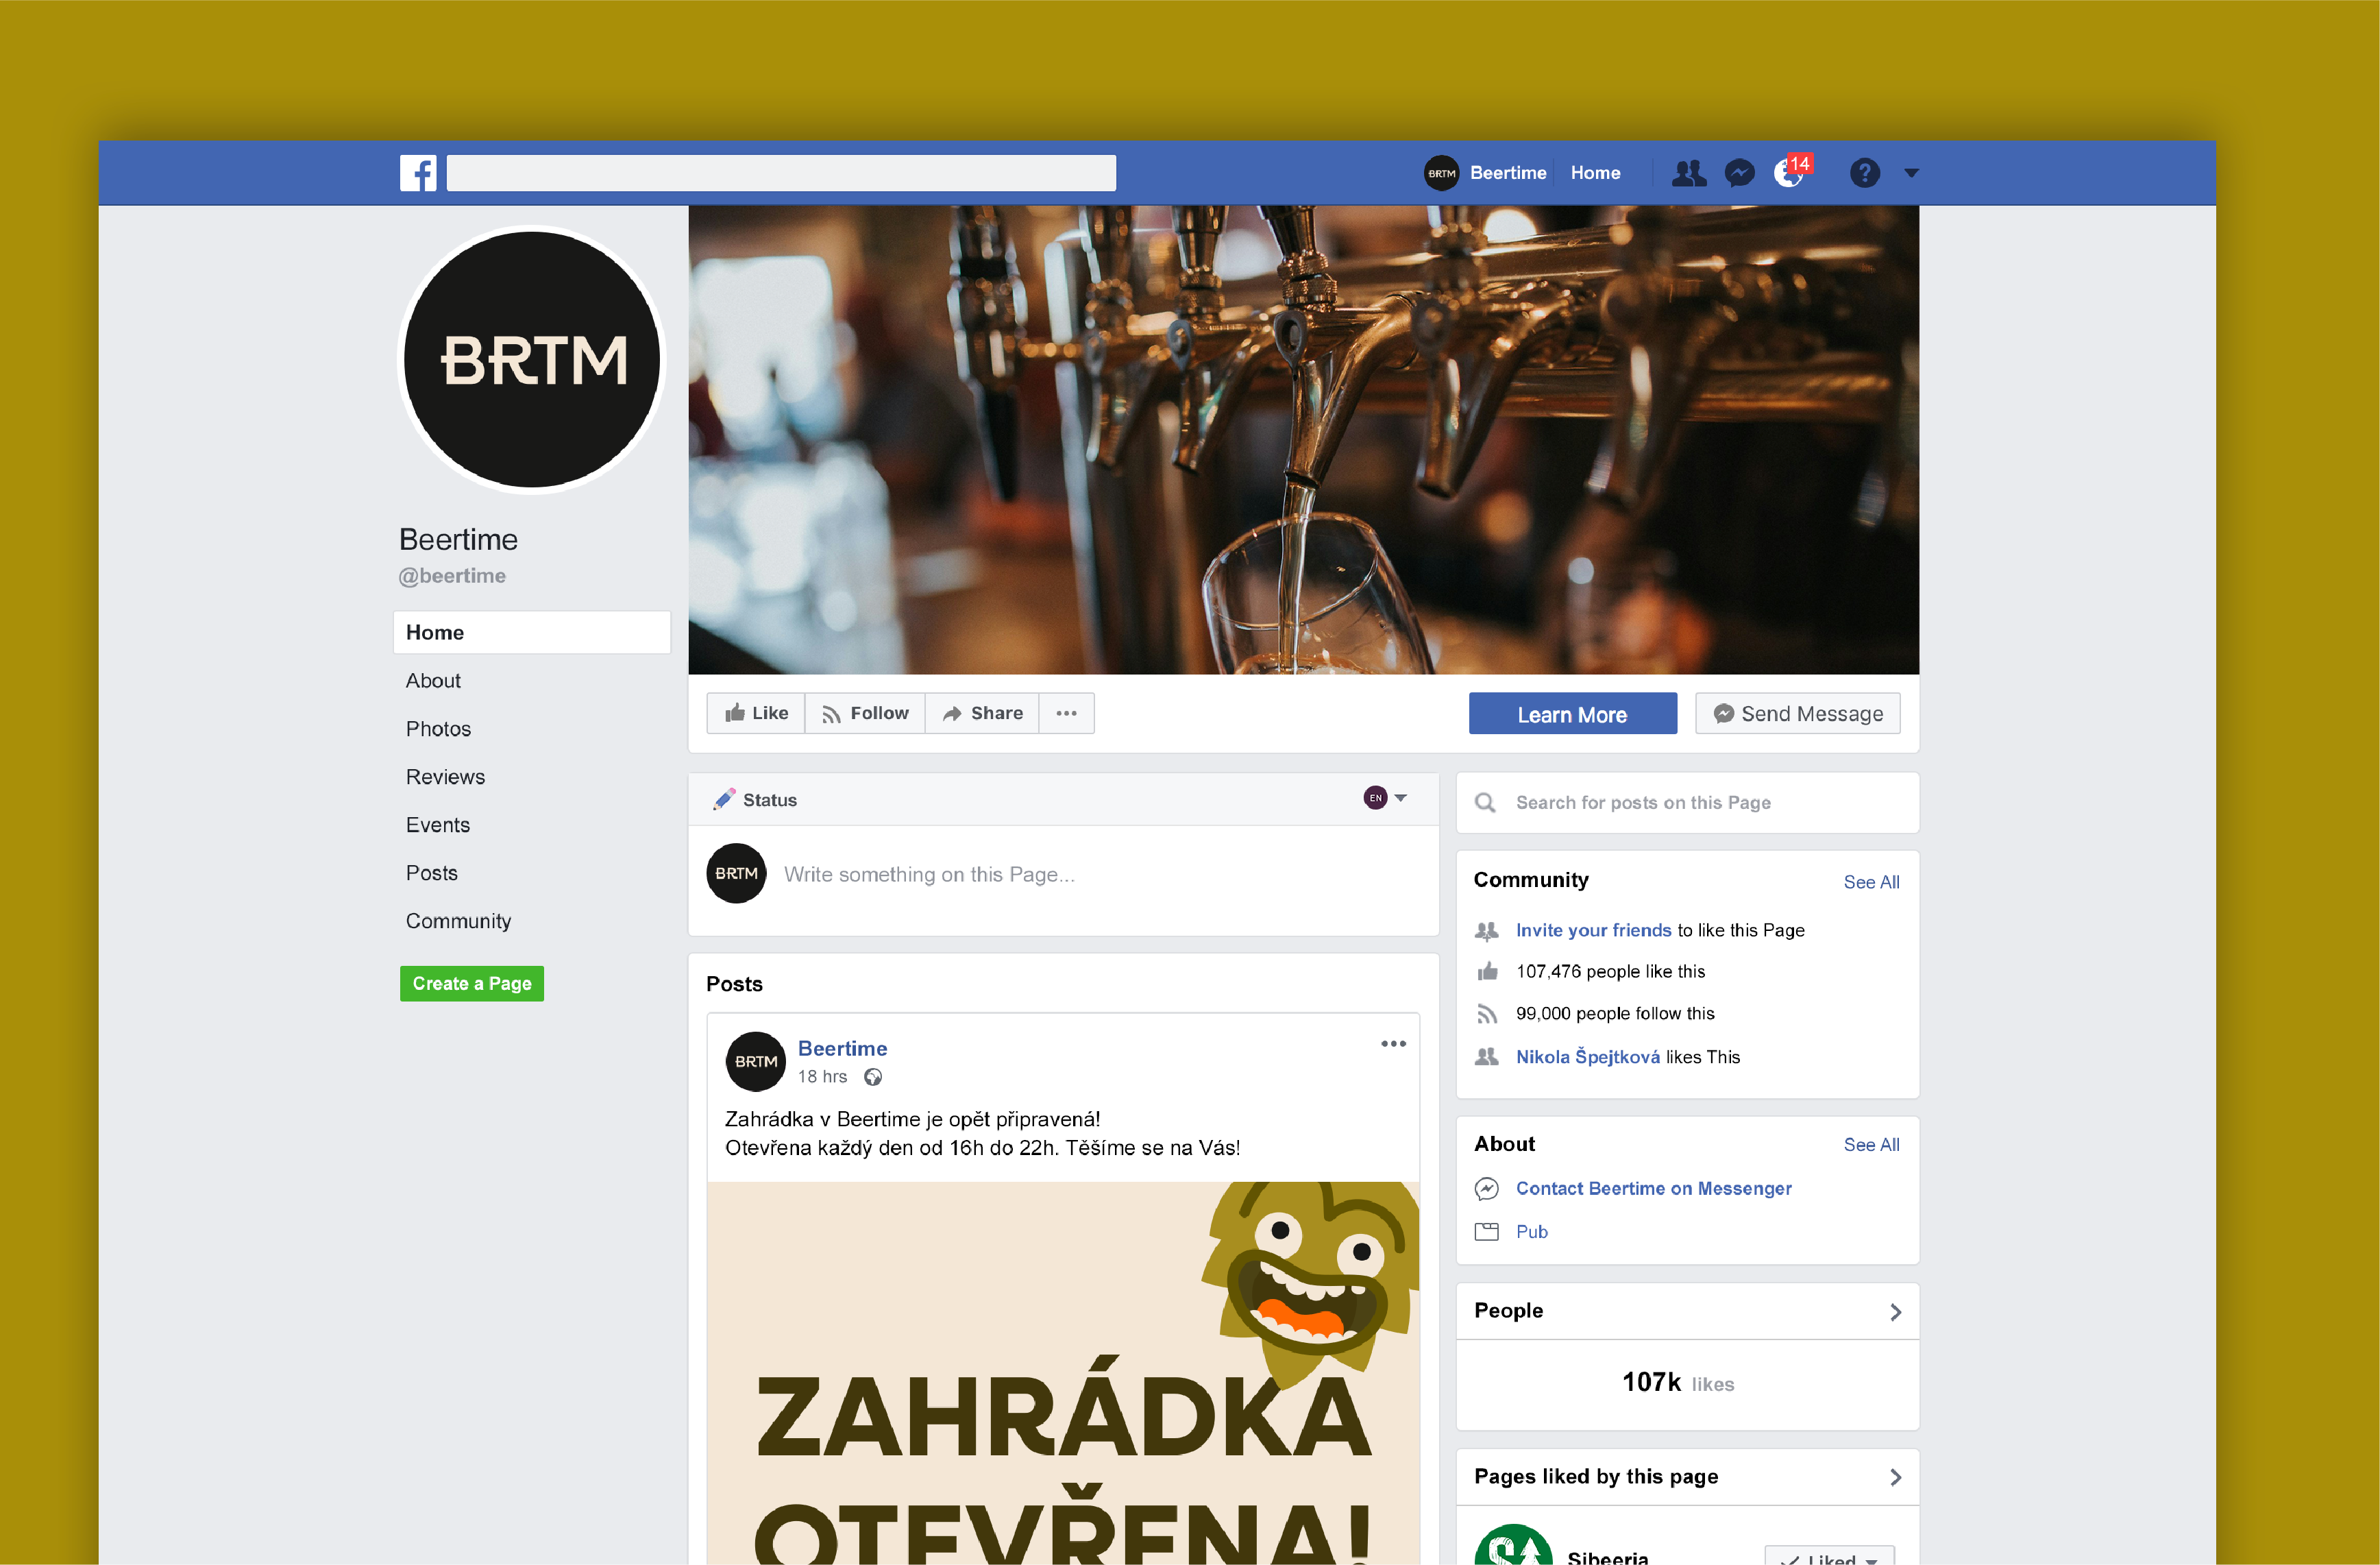The image size is (2380, 1565).
Task: Open Reviews in the sidebar
Action: (x=445, y=777)
